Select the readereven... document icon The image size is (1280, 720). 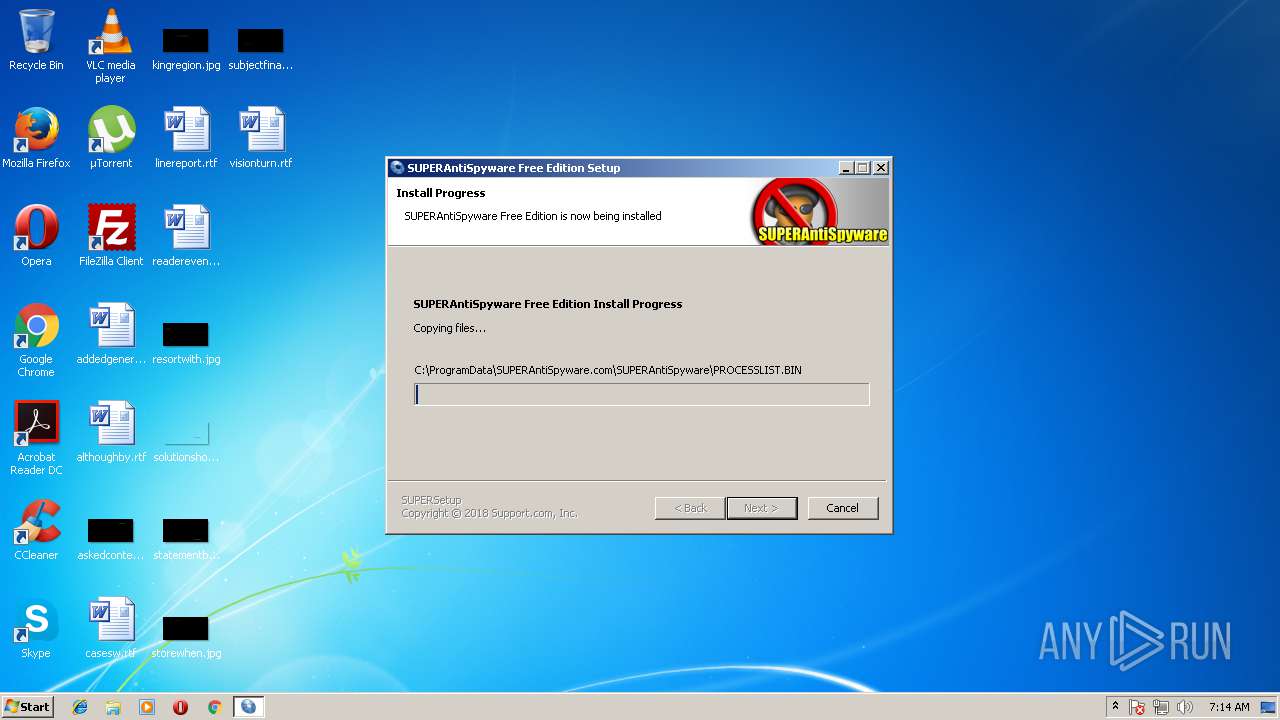point(186,236)
